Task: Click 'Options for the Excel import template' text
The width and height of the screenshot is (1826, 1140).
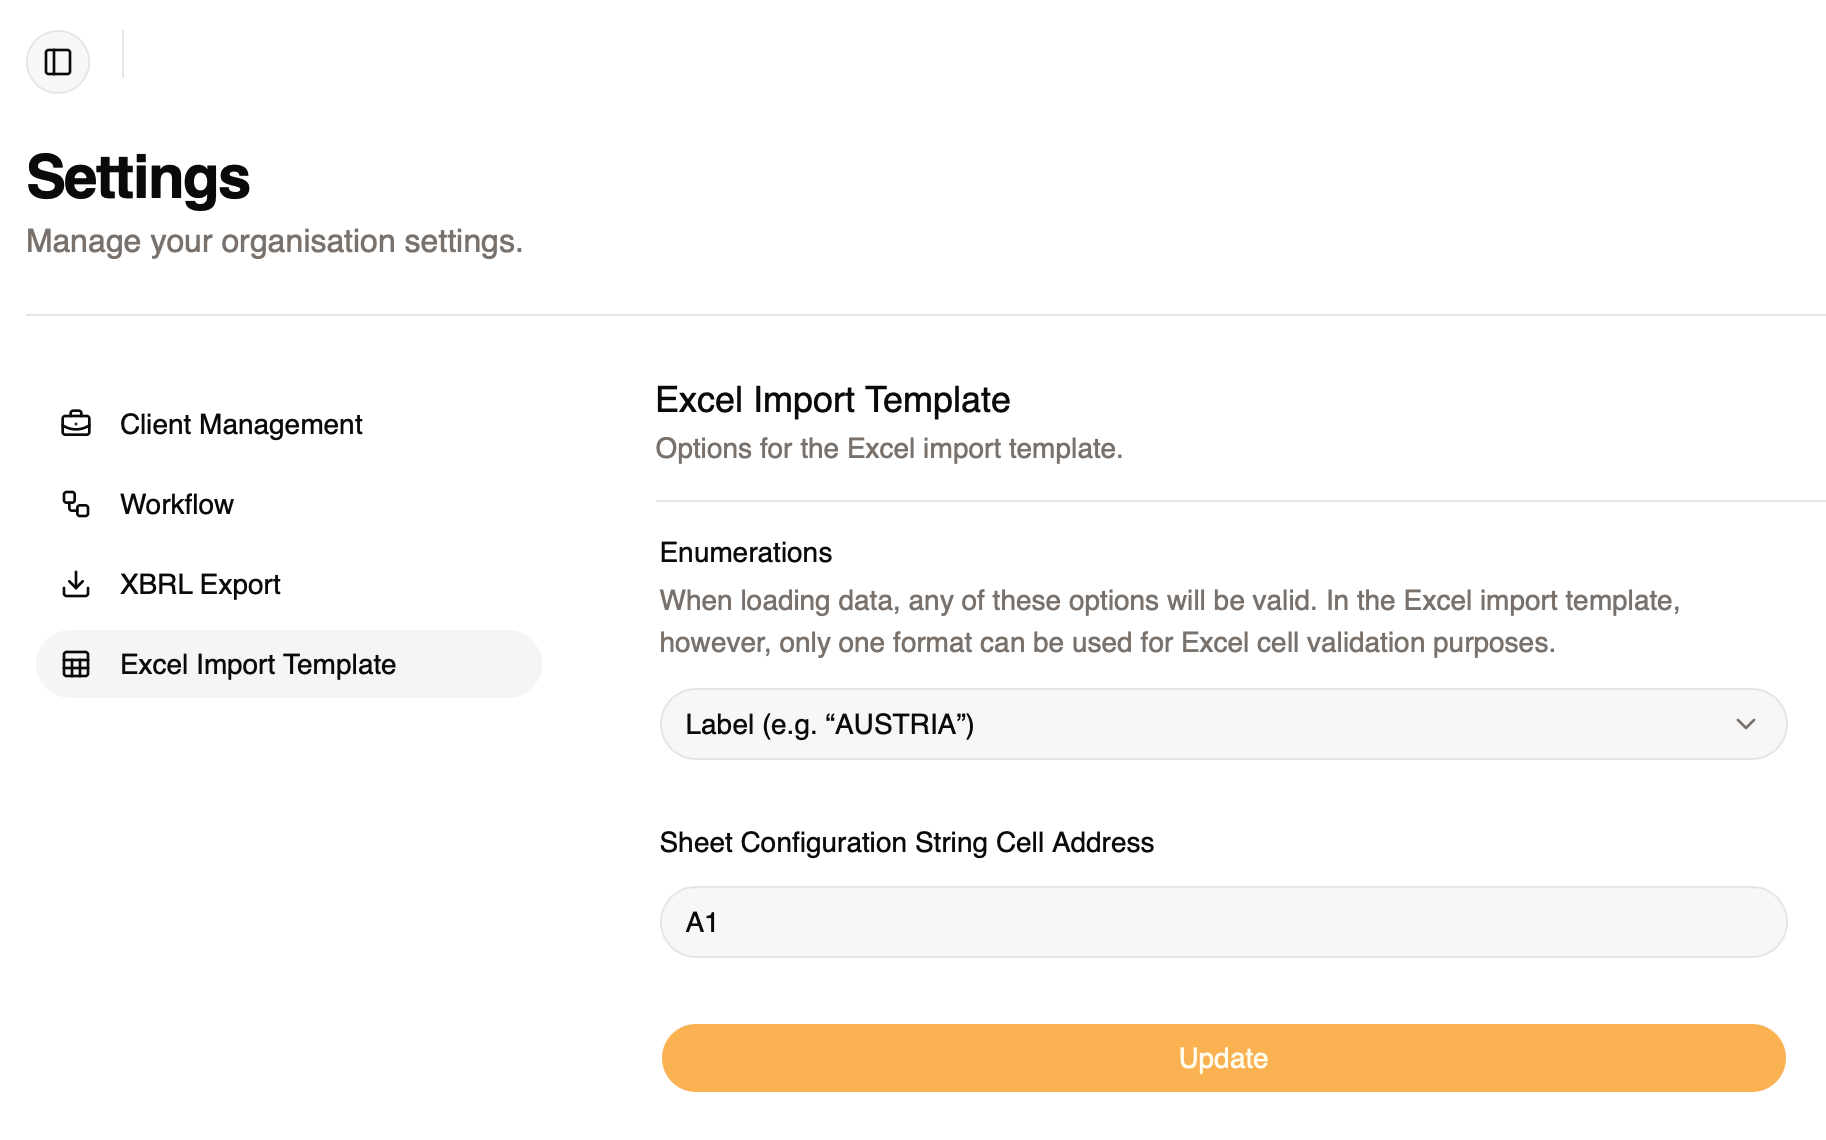Action: pos(889,449)
